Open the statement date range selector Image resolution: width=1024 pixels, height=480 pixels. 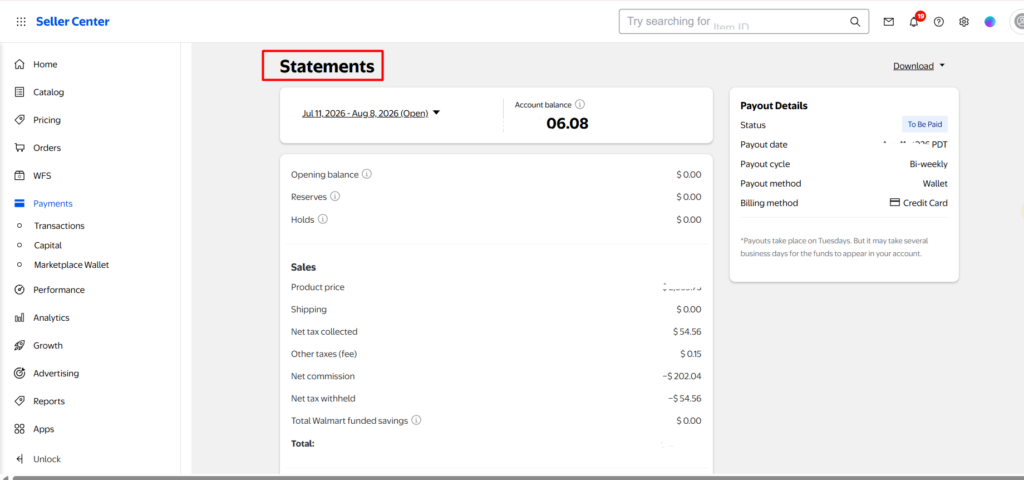pos(371,113)
